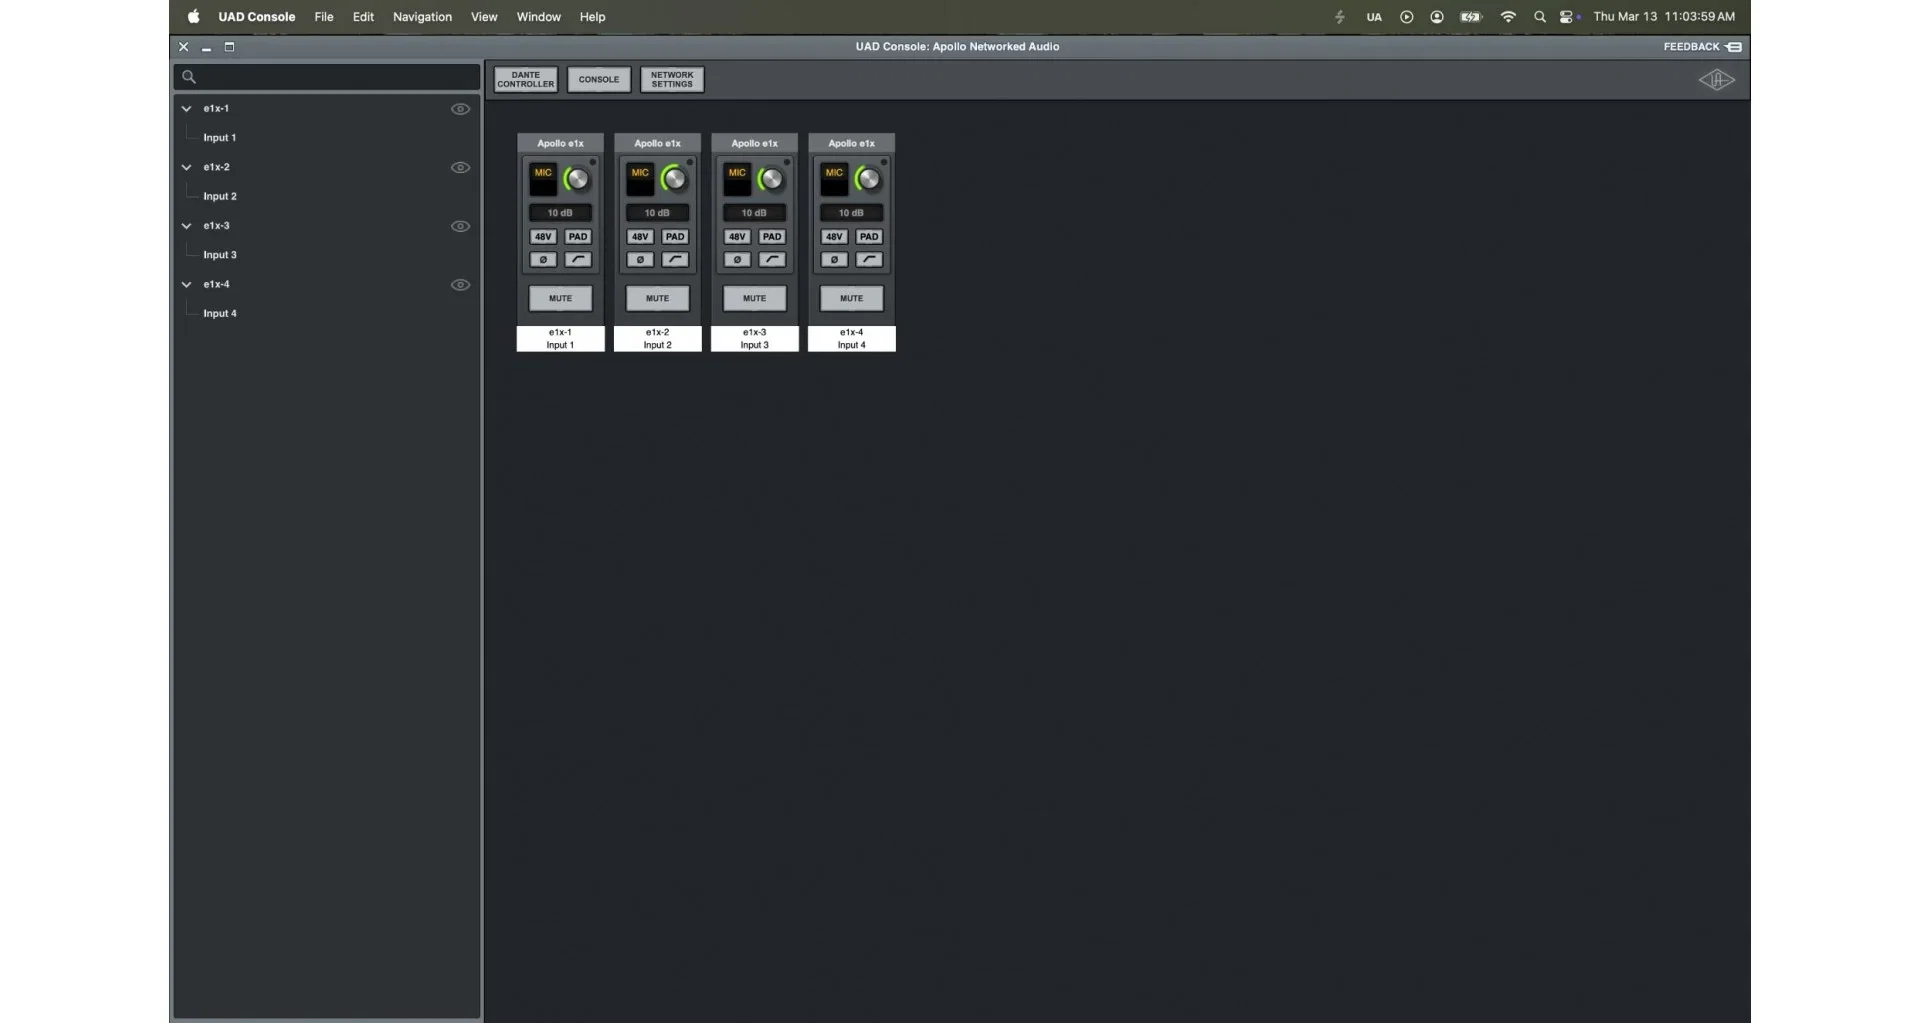Click the 10 dB gain value on e1x-3

point(754,213)
